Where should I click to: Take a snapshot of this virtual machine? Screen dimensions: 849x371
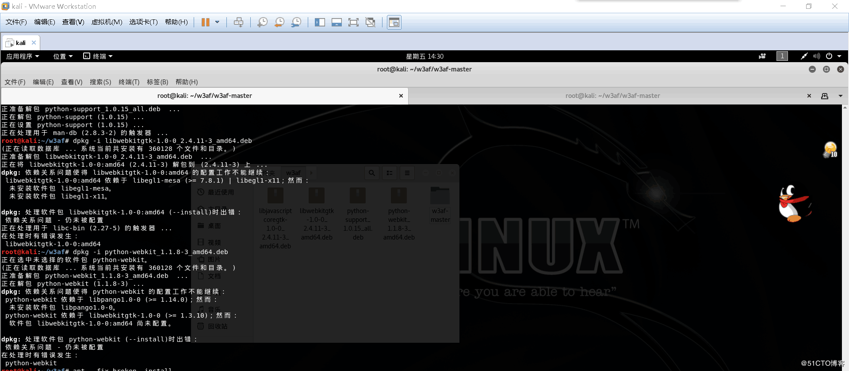pos(262,22)
